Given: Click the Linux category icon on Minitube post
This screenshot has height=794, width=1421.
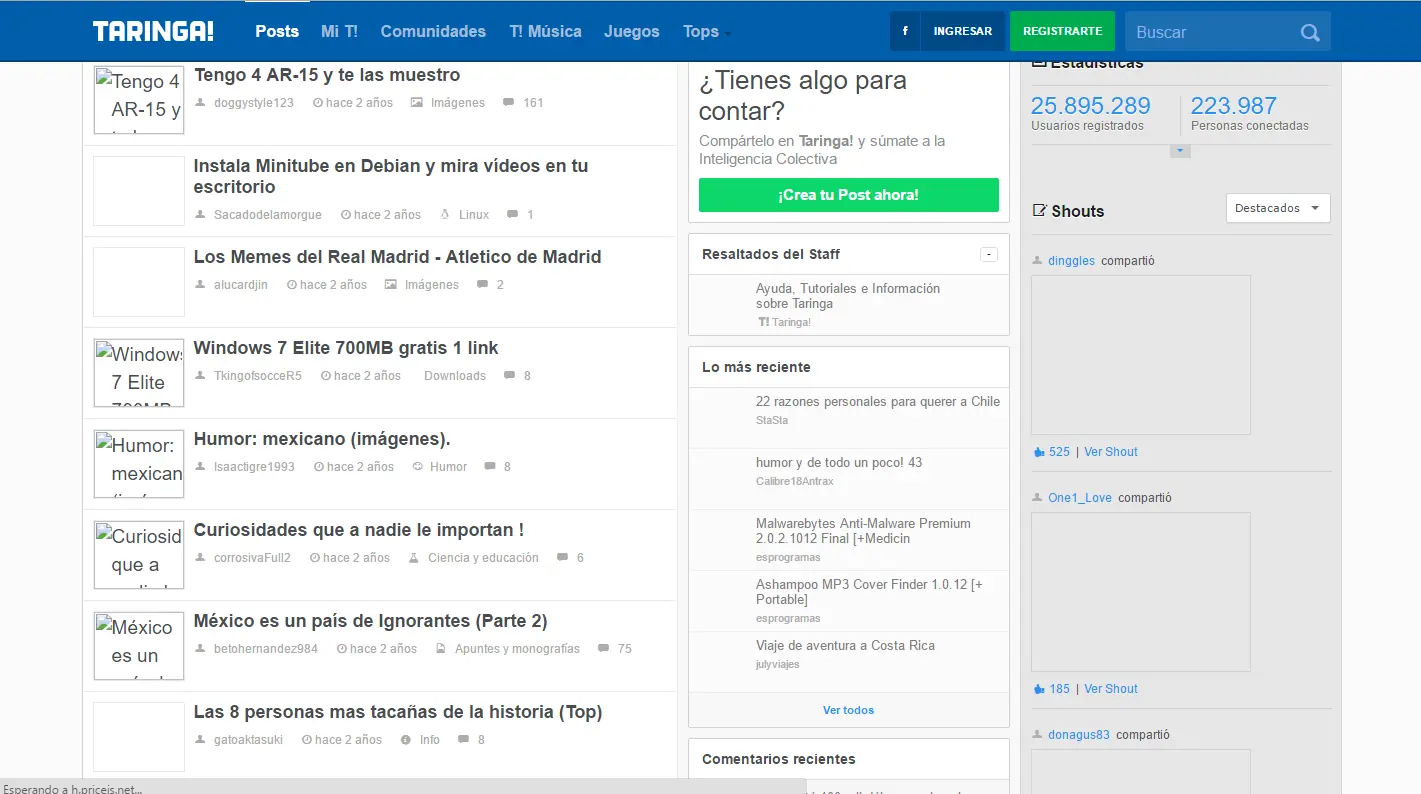Looking at the screenshot, I should coord(444,214).
